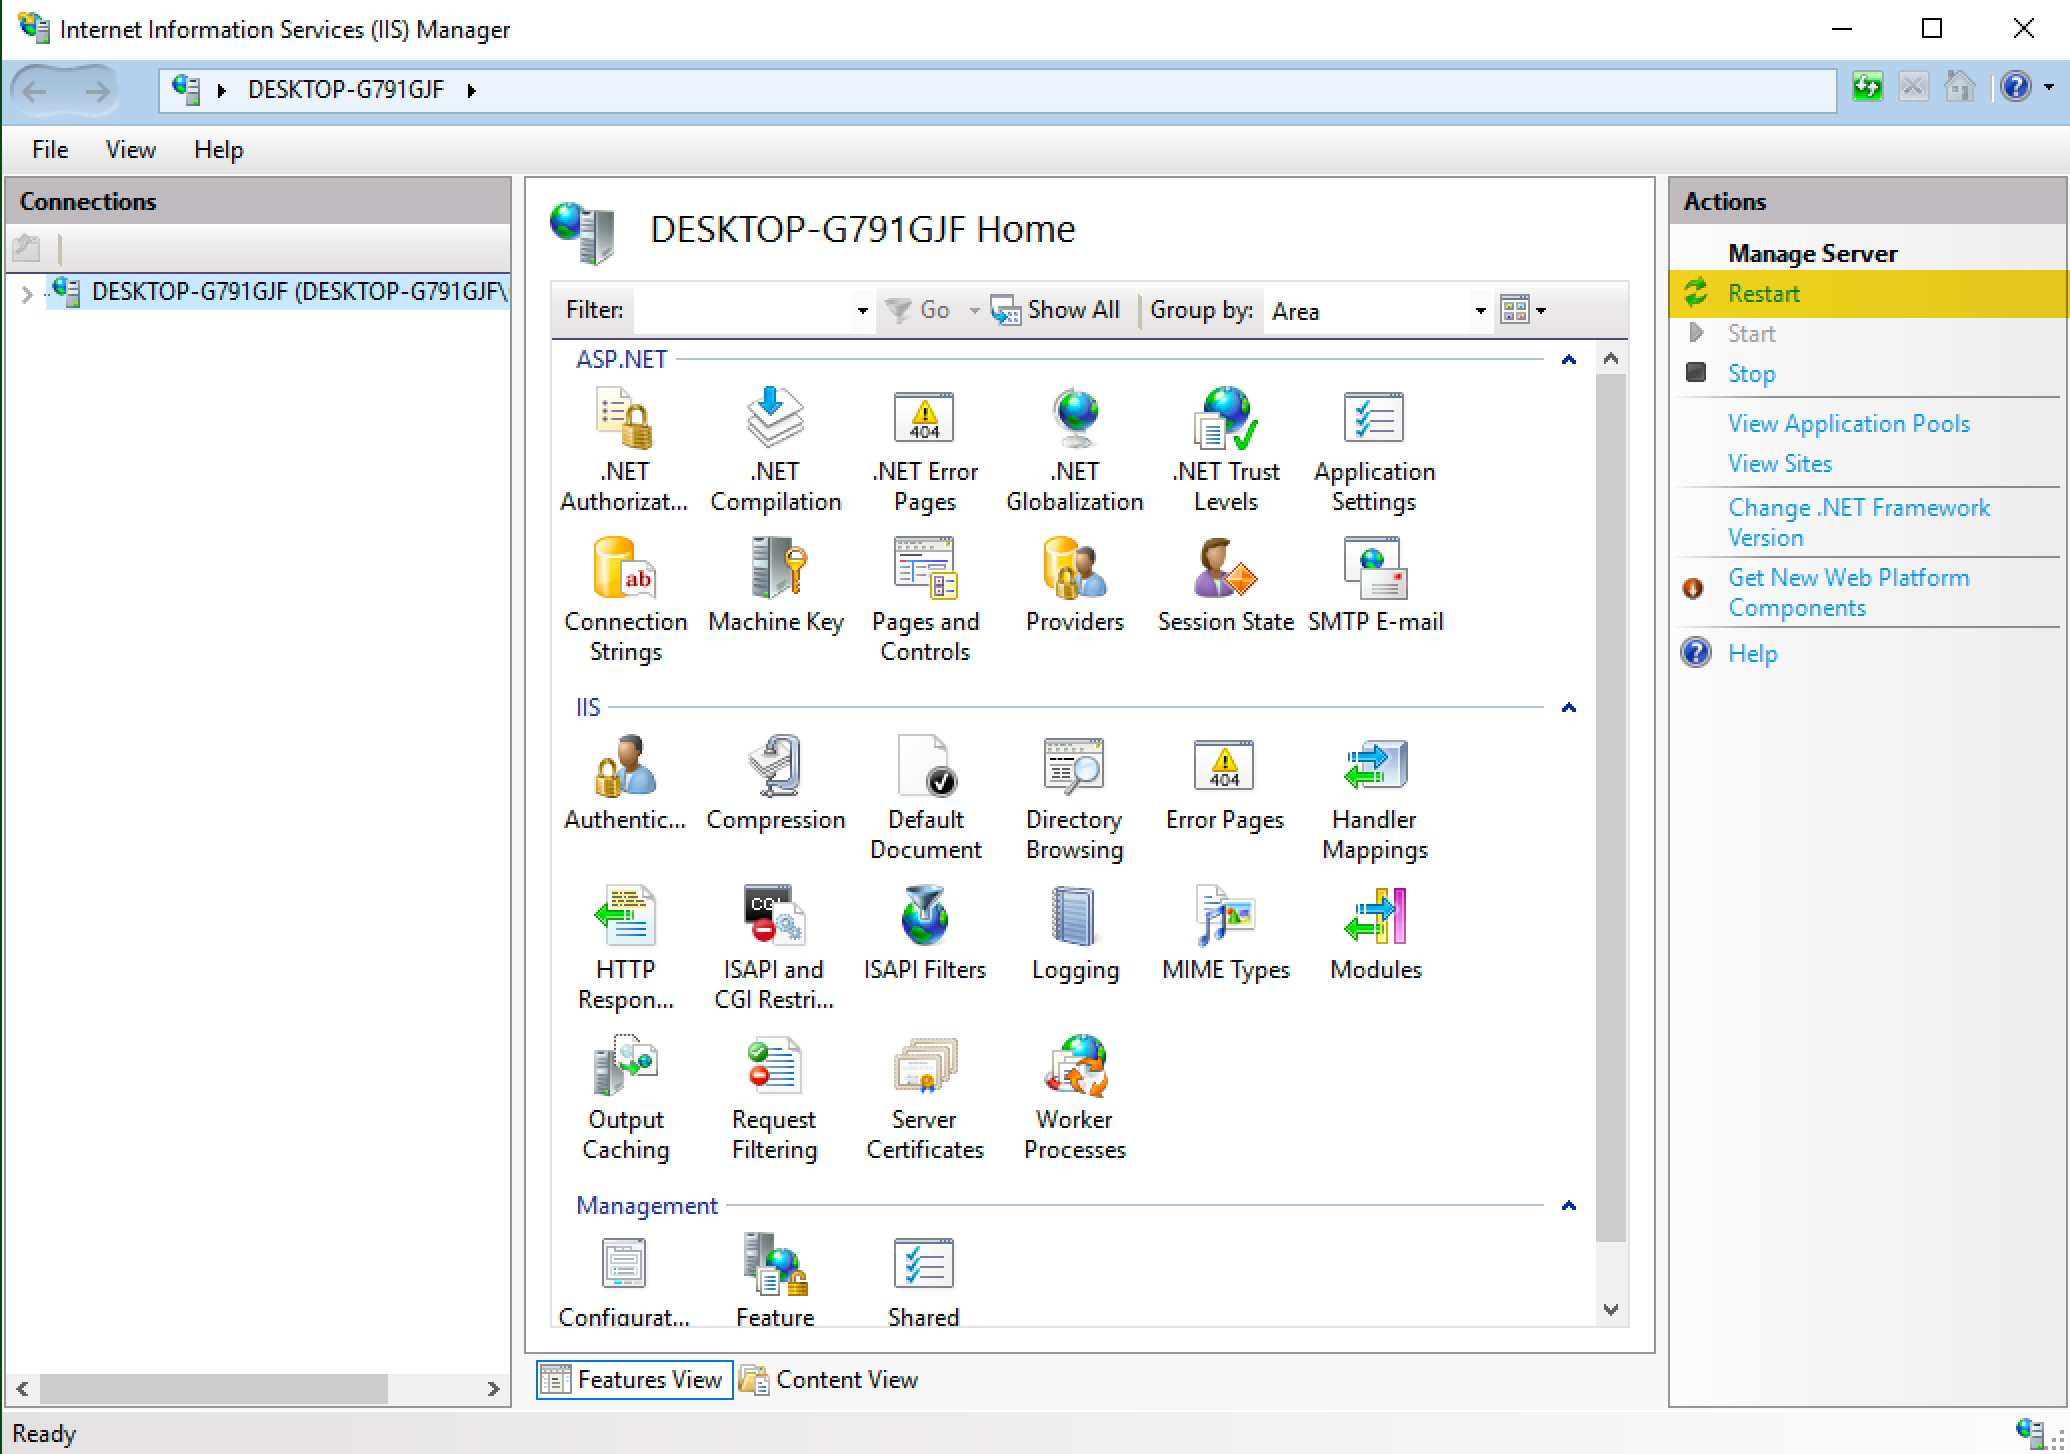Open the File menu
2070x1454 pixels.
point(50,150)
